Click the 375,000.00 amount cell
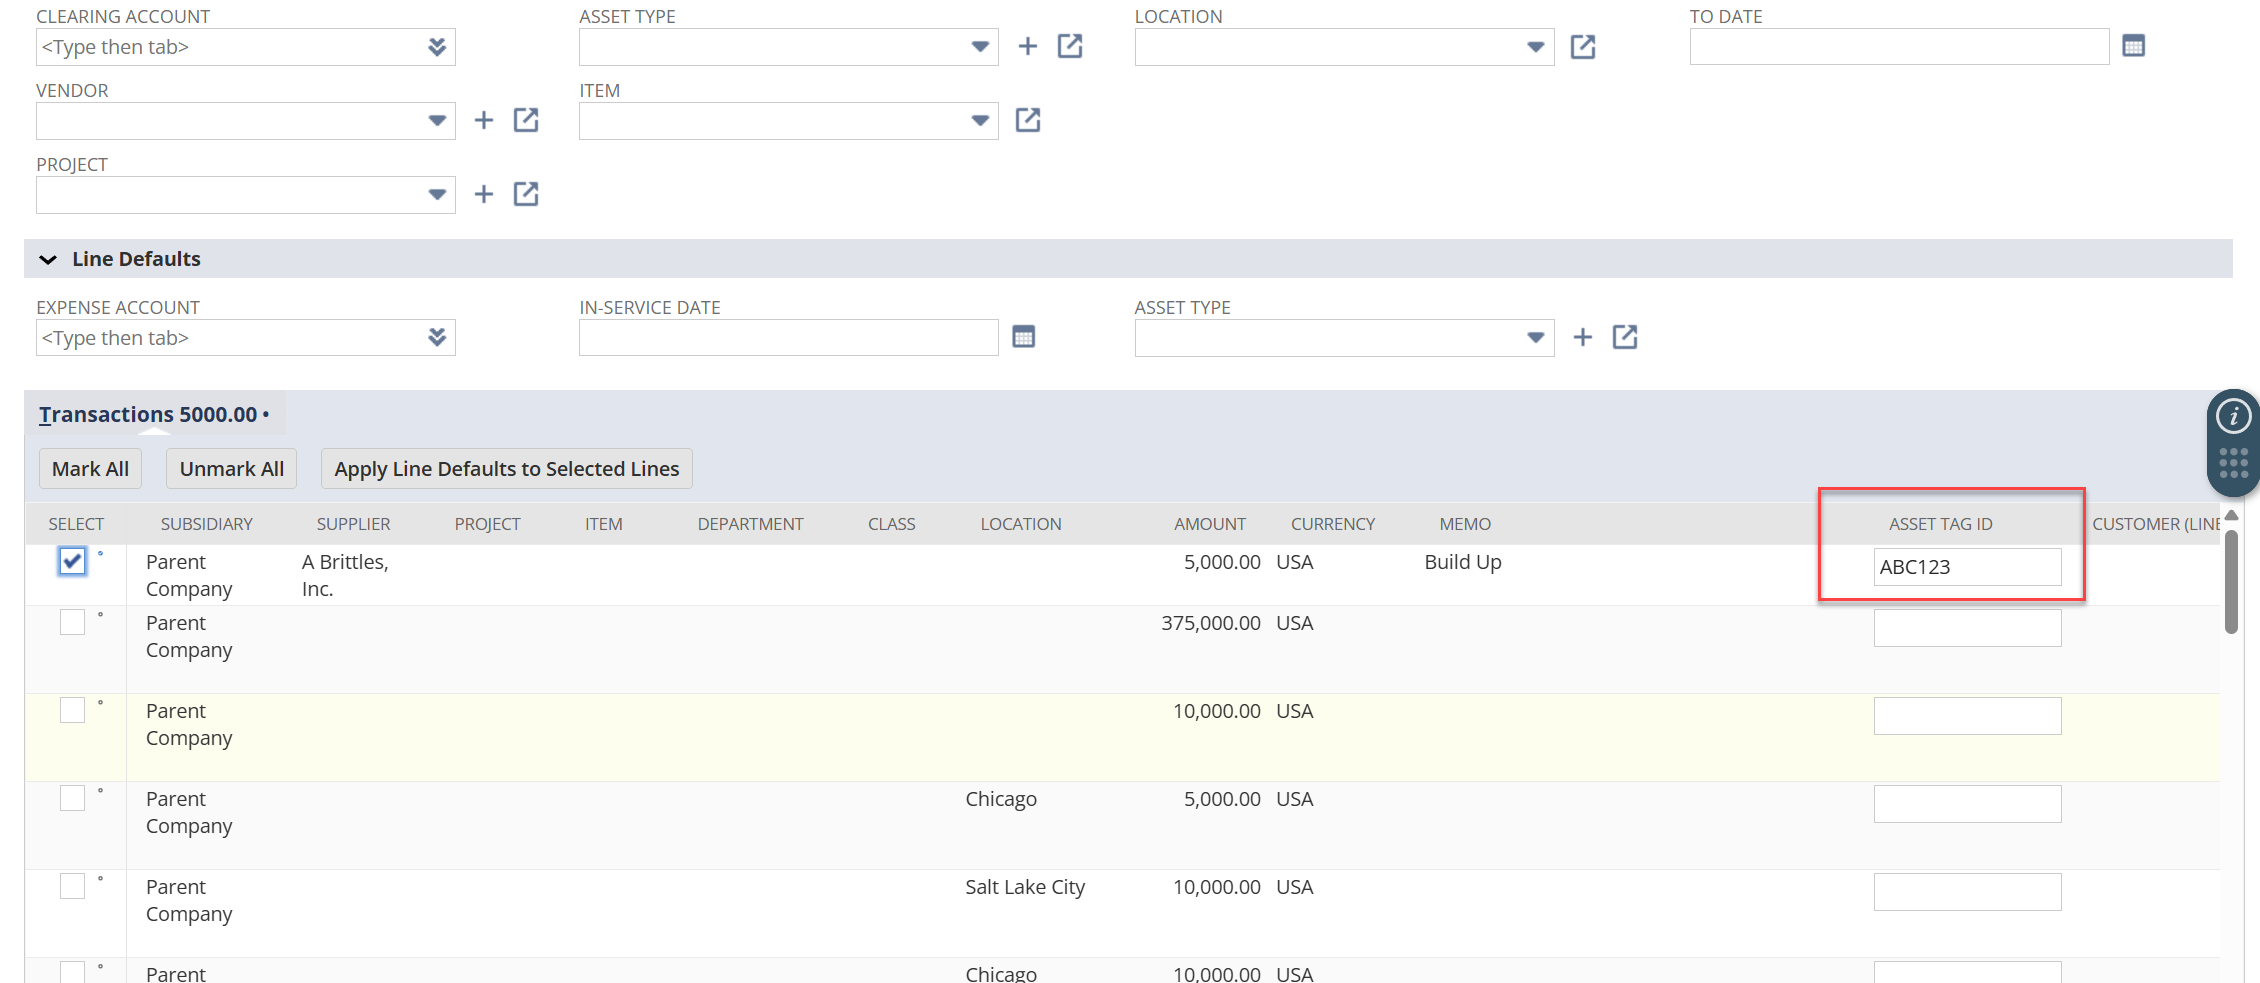Screen dimensions: 2260x983 pos(1210,623)
